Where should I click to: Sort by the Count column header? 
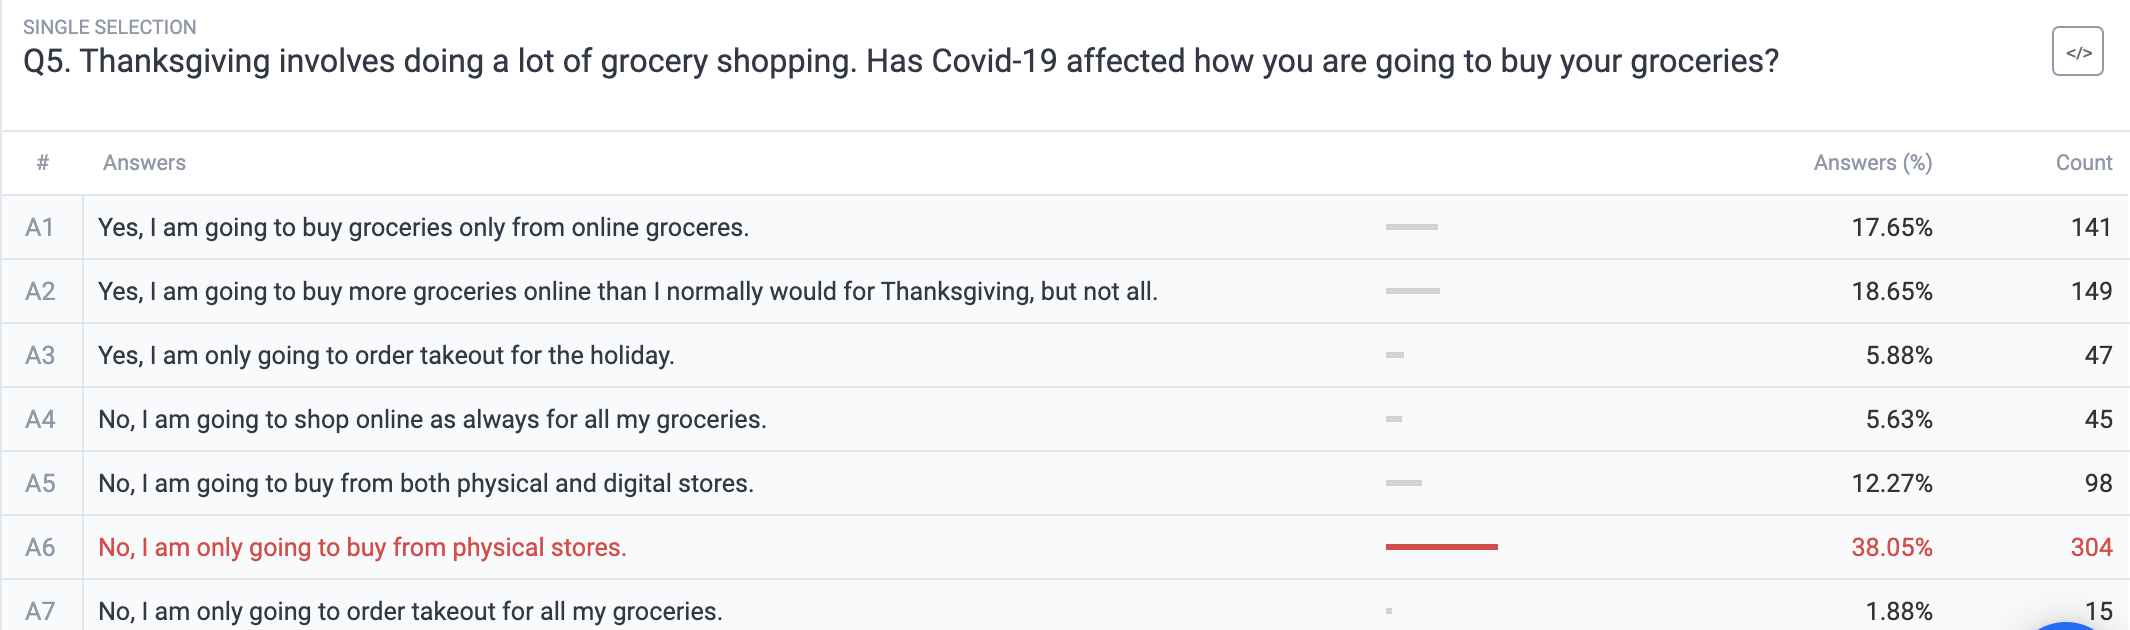(x=2084, y=163)
